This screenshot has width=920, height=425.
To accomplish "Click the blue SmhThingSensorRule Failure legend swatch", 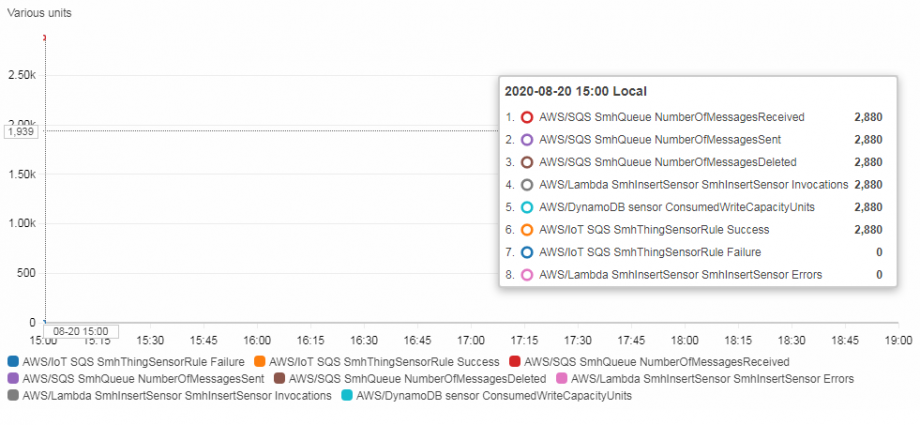I will (12, 361).
